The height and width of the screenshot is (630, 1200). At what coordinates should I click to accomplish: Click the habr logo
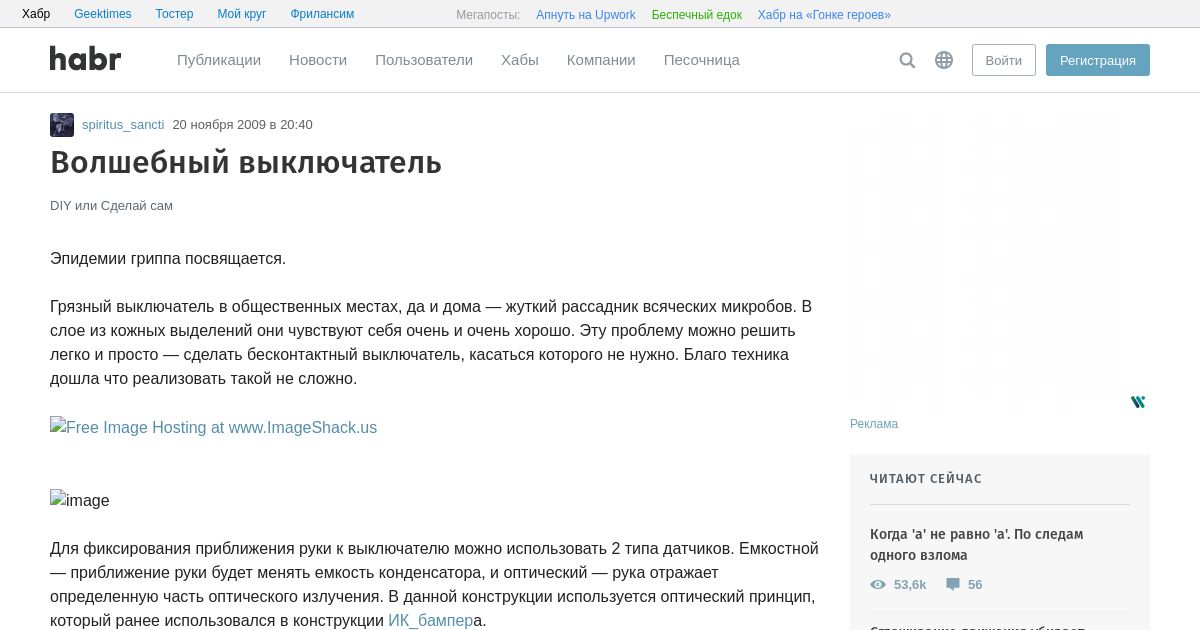[x=85, y=59]
